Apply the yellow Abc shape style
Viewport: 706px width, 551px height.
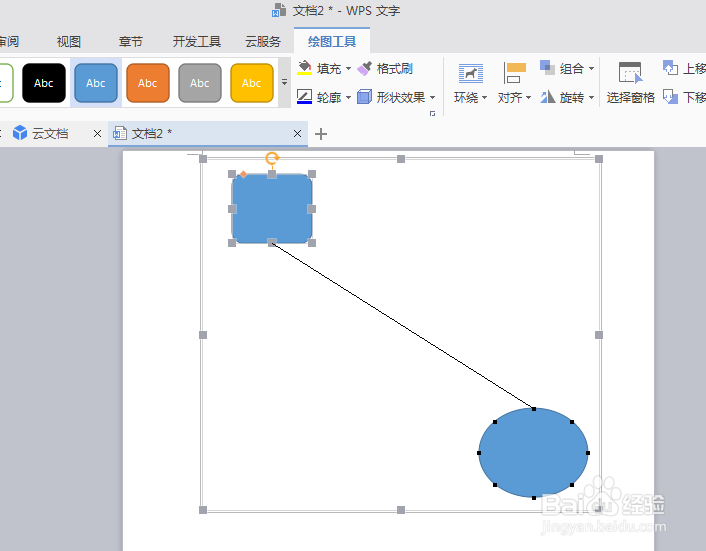pyautogui.click(x=252, y=83)
